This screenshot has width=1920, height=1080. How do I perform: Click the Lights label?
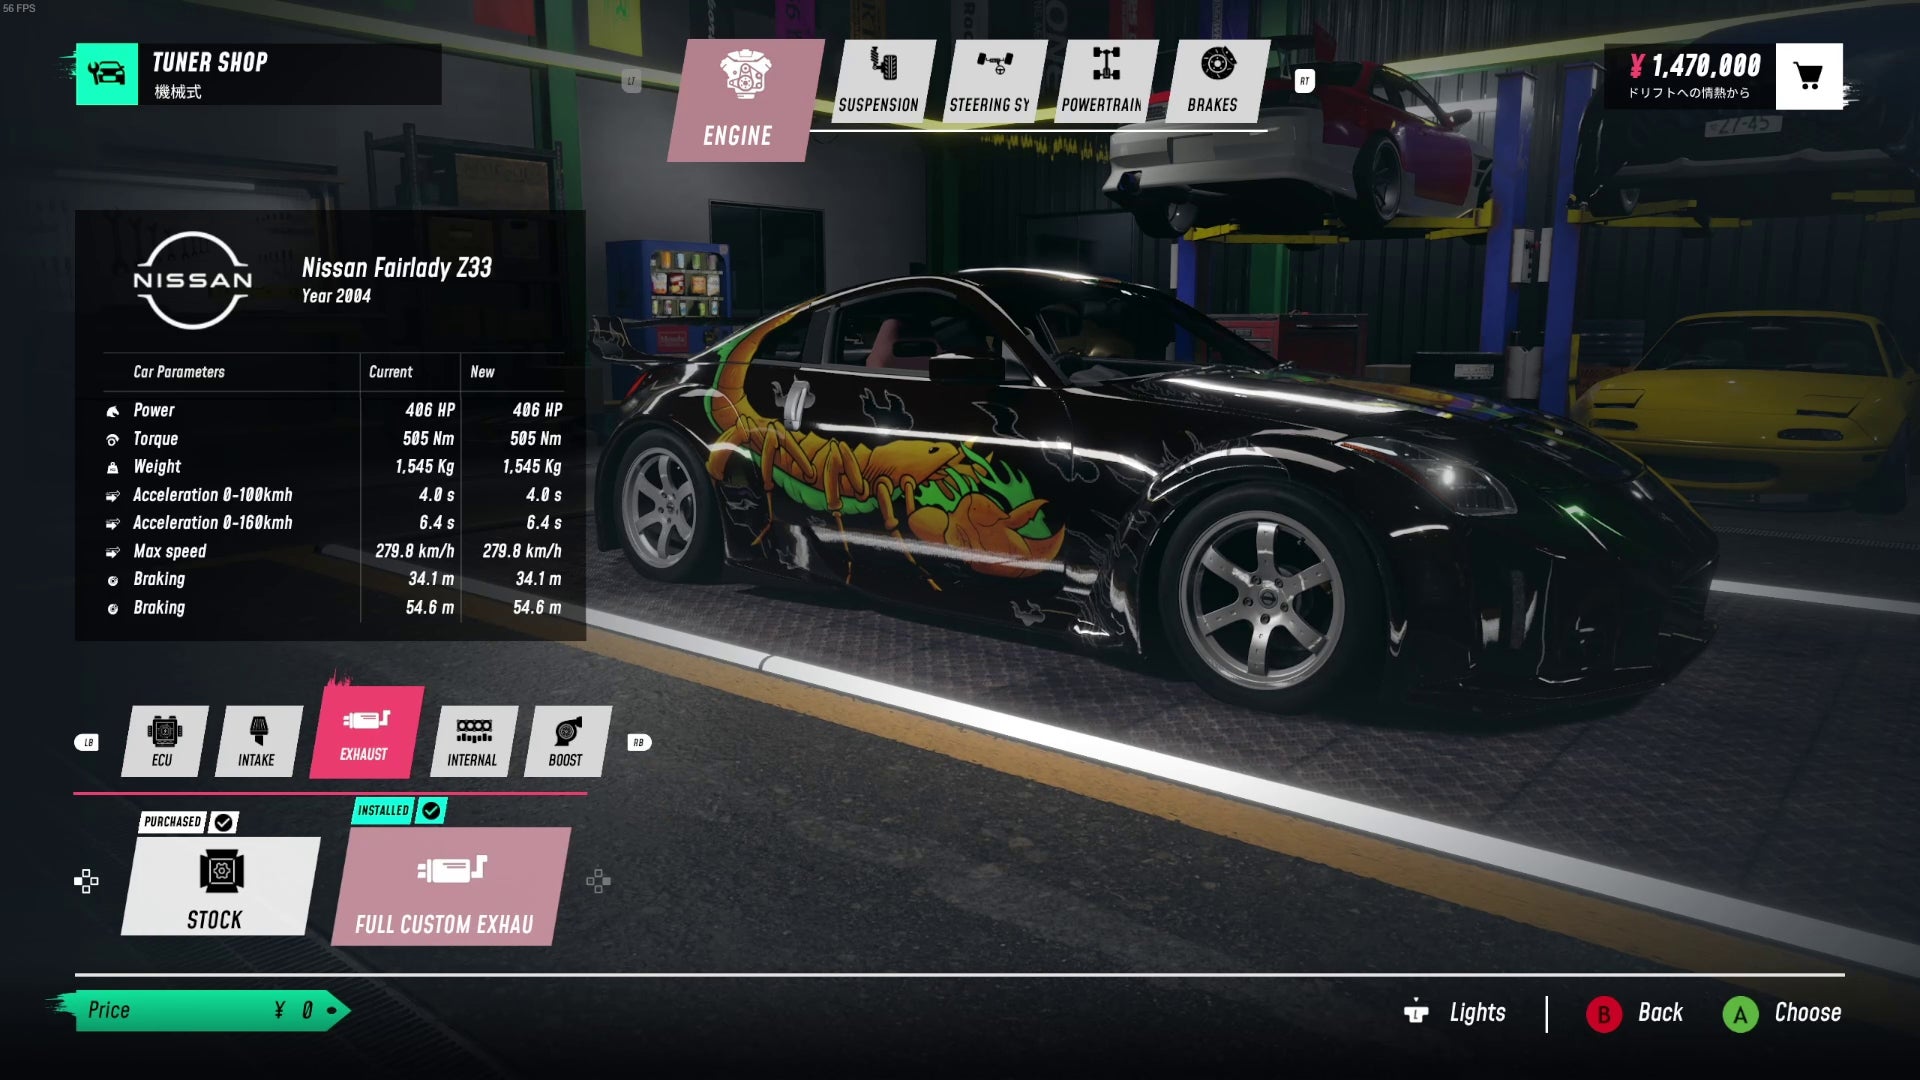[1477, 1012]
